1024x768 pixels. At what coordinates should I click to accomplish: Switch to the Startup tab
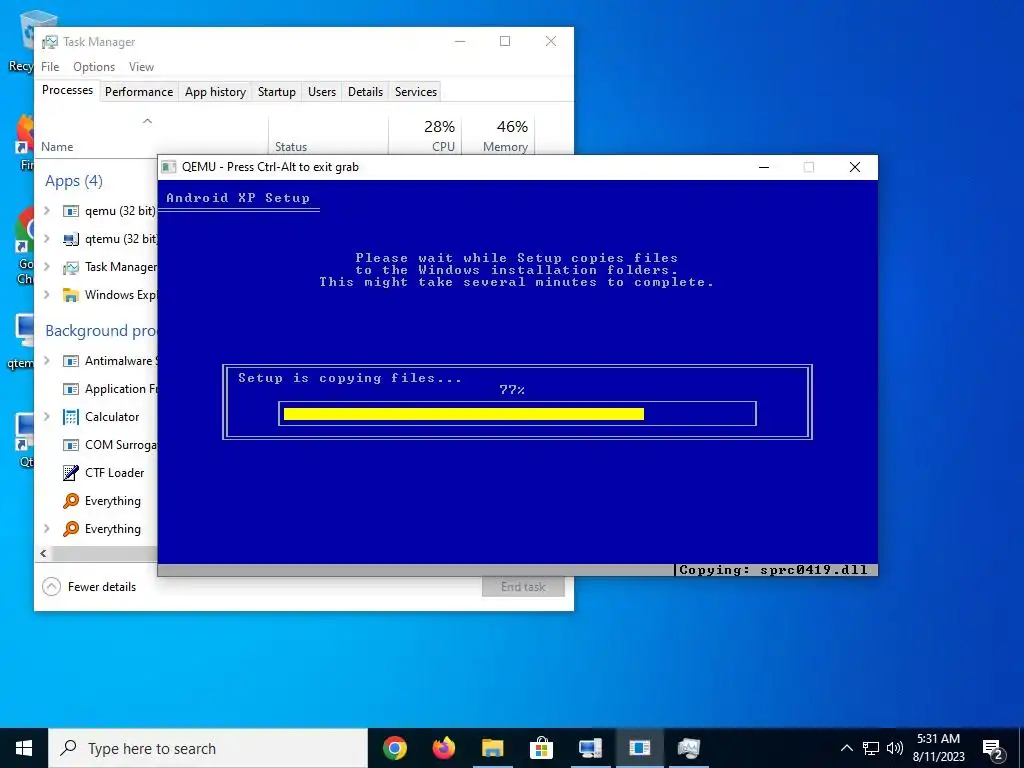click(x=277, y=92)
